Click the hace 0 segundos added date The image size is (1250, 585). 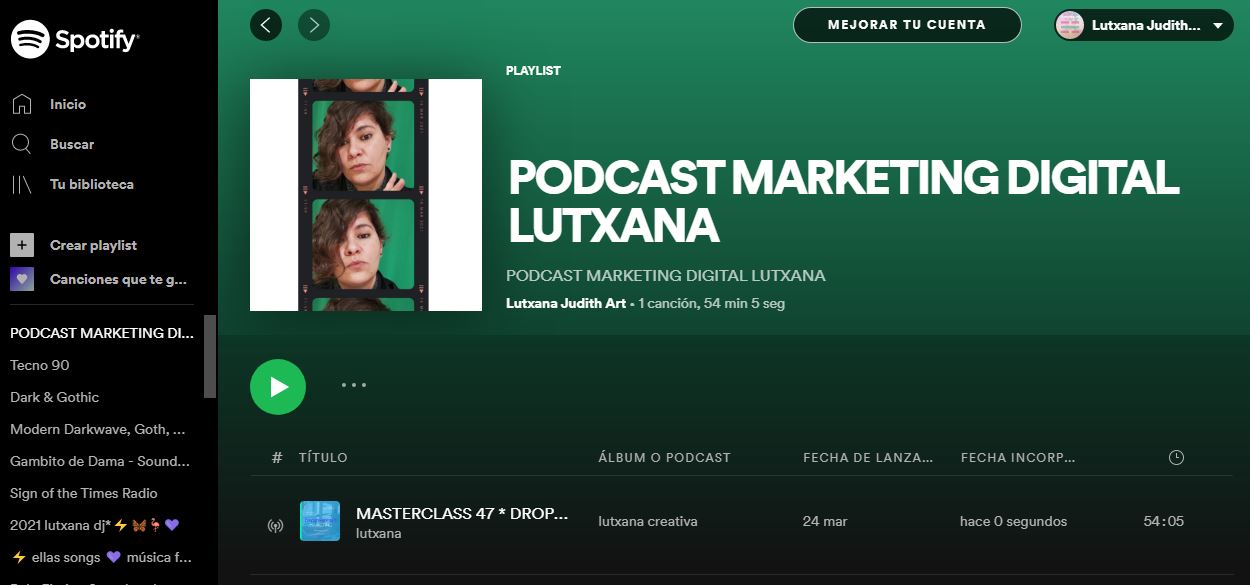(1013, 521)
